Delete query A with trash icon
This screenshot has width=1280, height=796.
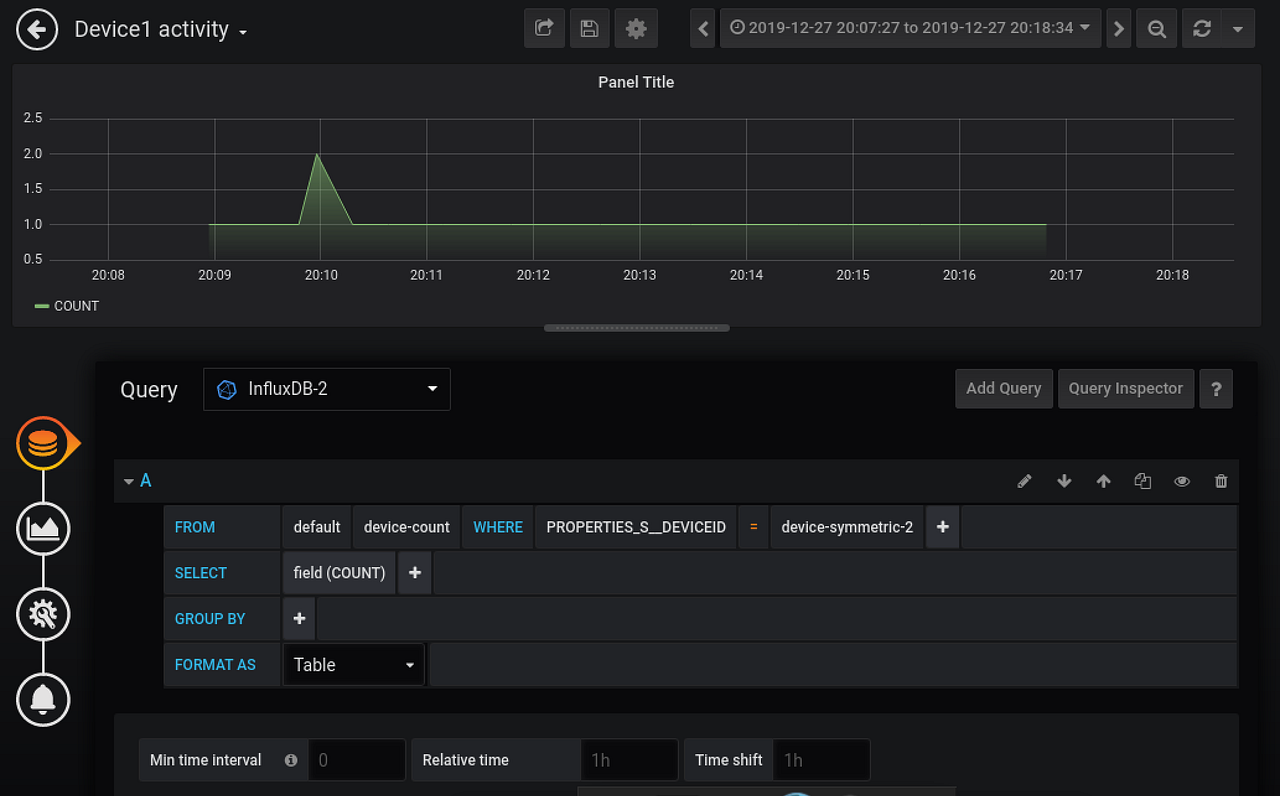tap(1221, 481)
